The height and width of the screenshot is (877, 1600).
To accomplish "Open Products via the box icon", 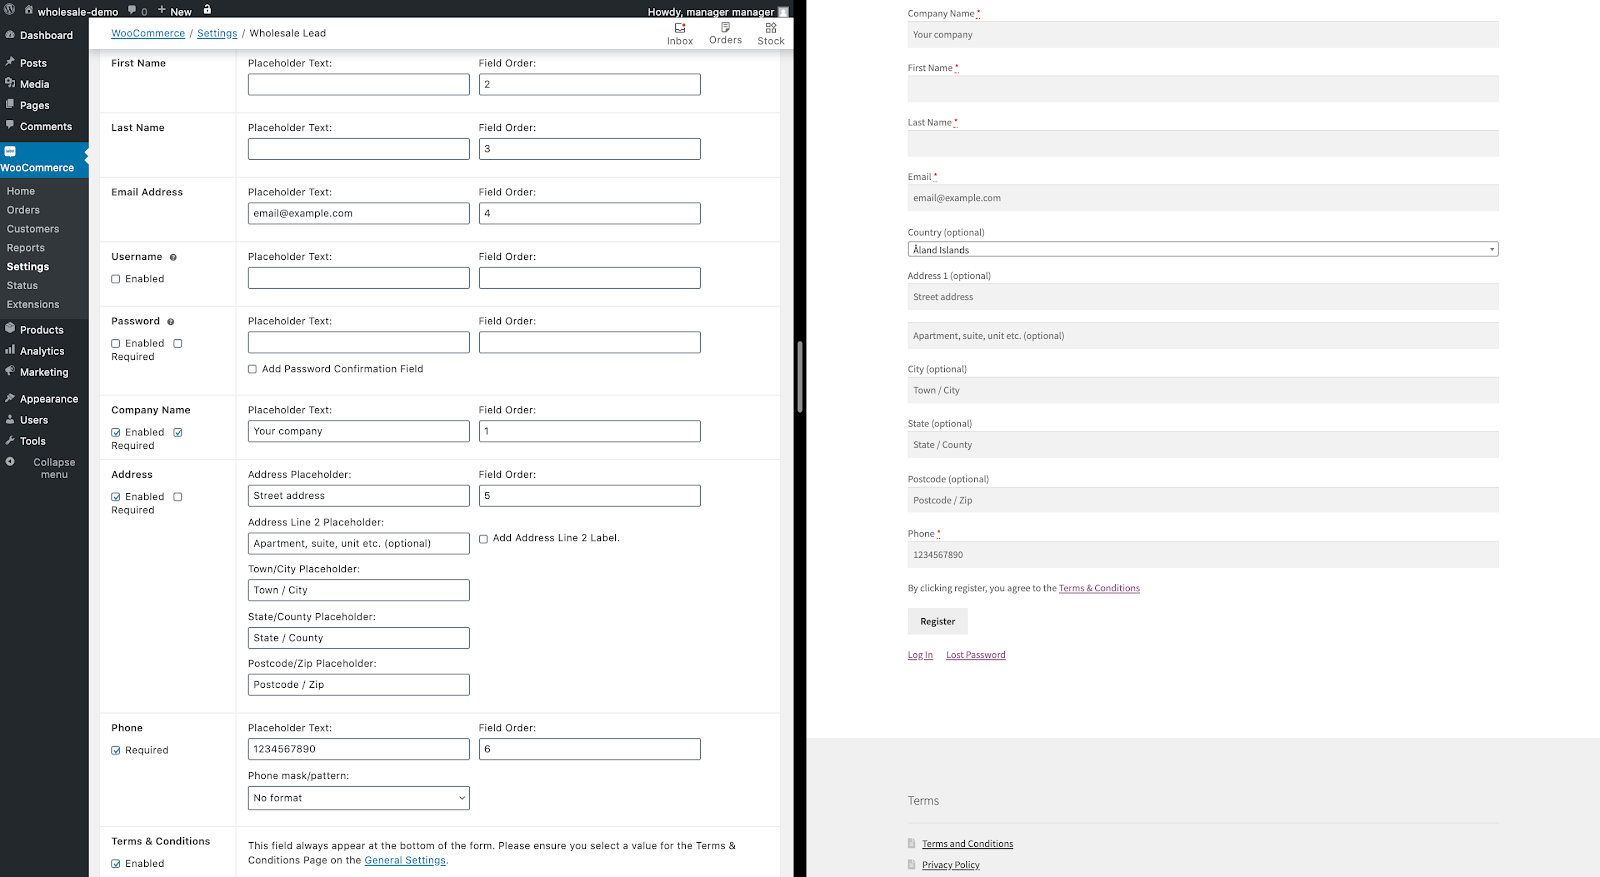I will tap(10, 329).
